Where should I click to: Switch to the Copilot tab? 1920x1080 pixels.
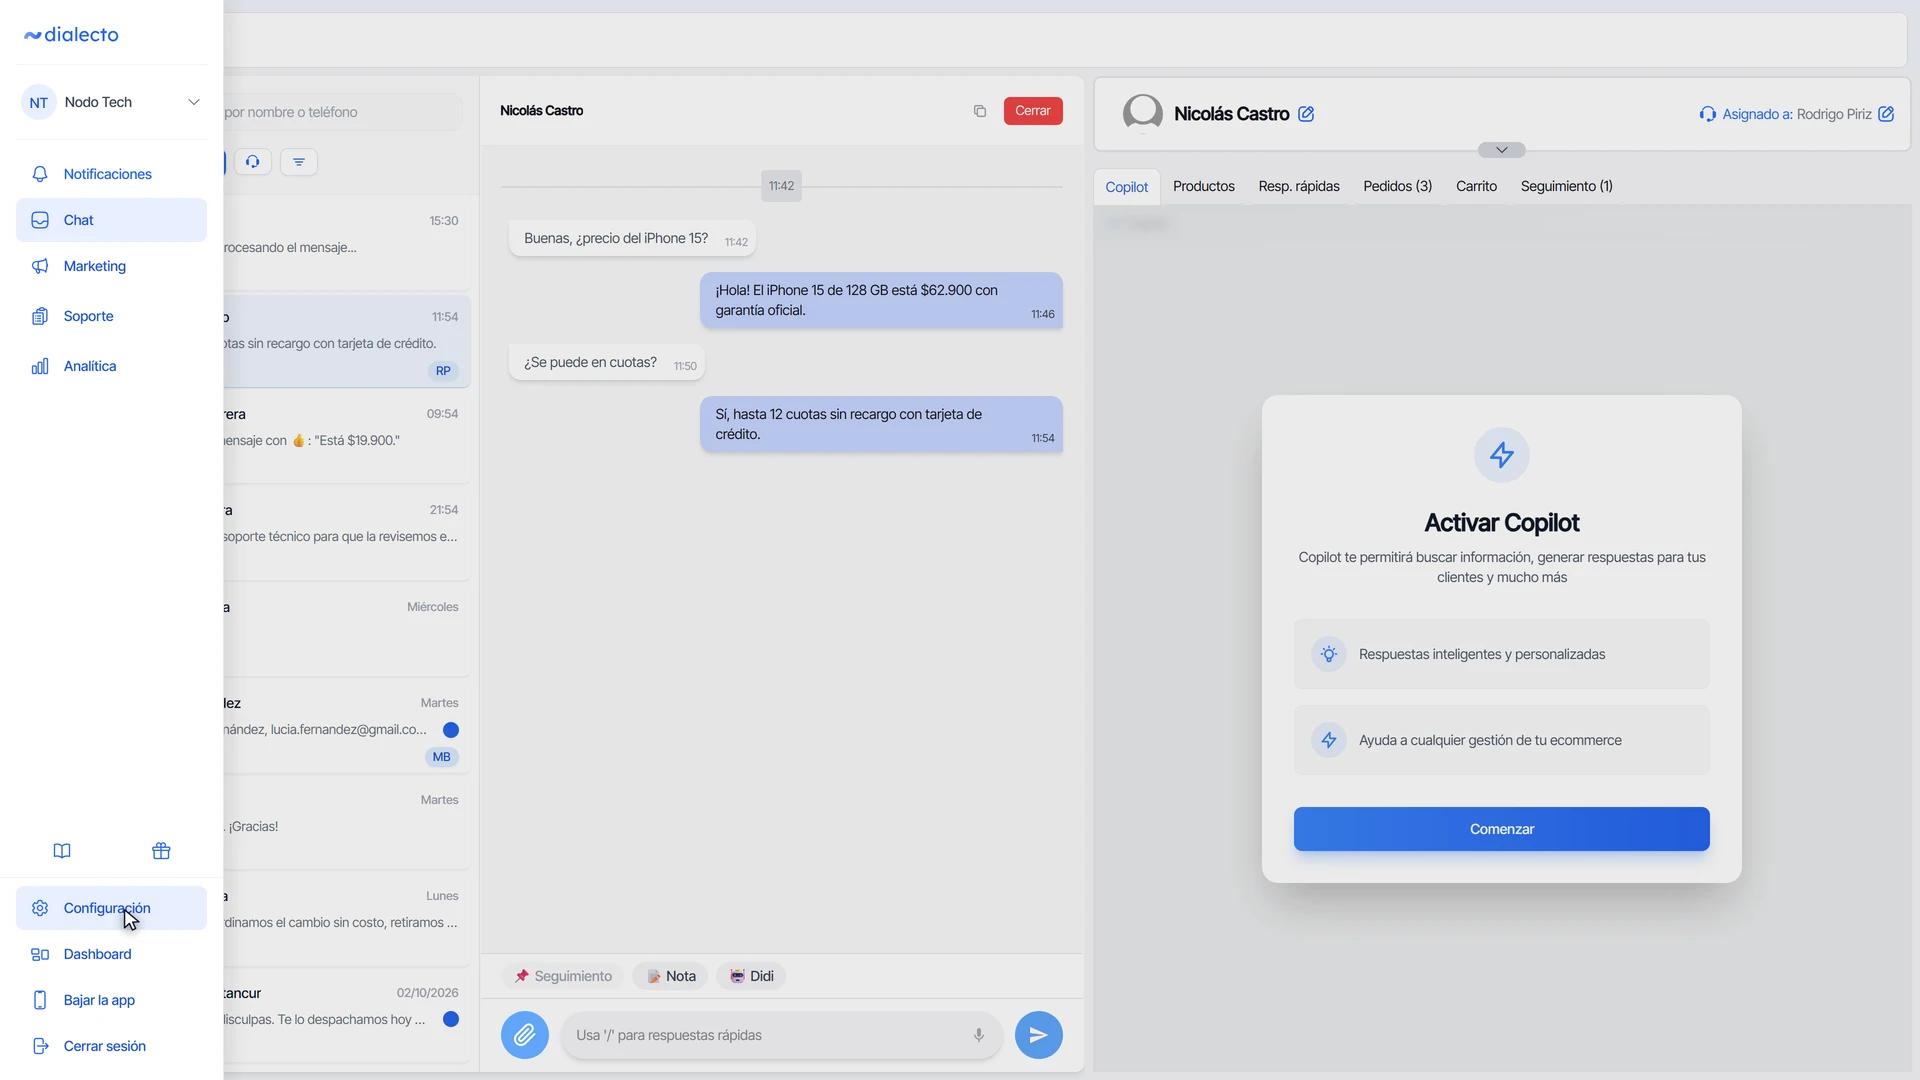point(1127,187)
